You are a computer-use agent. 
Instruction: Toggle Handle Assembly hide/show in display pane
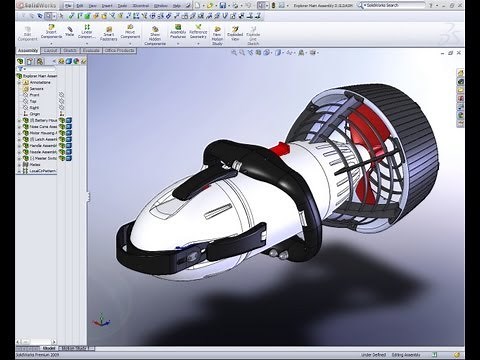(x=62, y=146)
